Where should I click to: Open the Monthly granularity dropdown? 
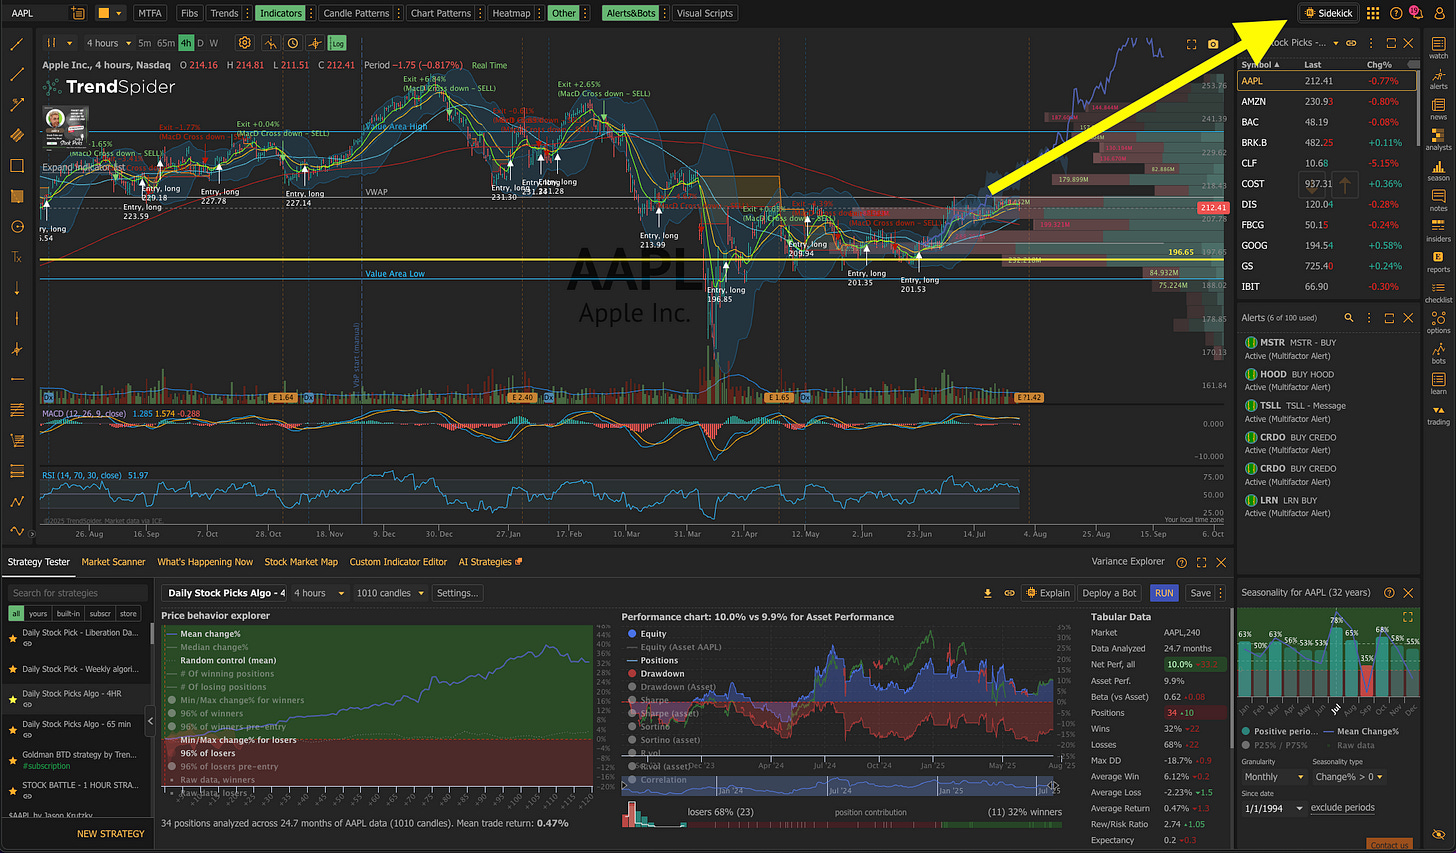pyautogui.click(x=1273, y=777)
